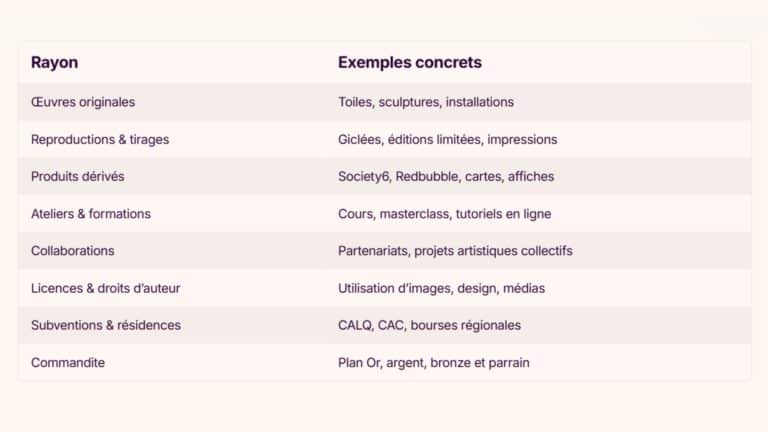Screen dimensions: 768x432
Task: Click the "Rayon" column header
Action: (55, 62)
